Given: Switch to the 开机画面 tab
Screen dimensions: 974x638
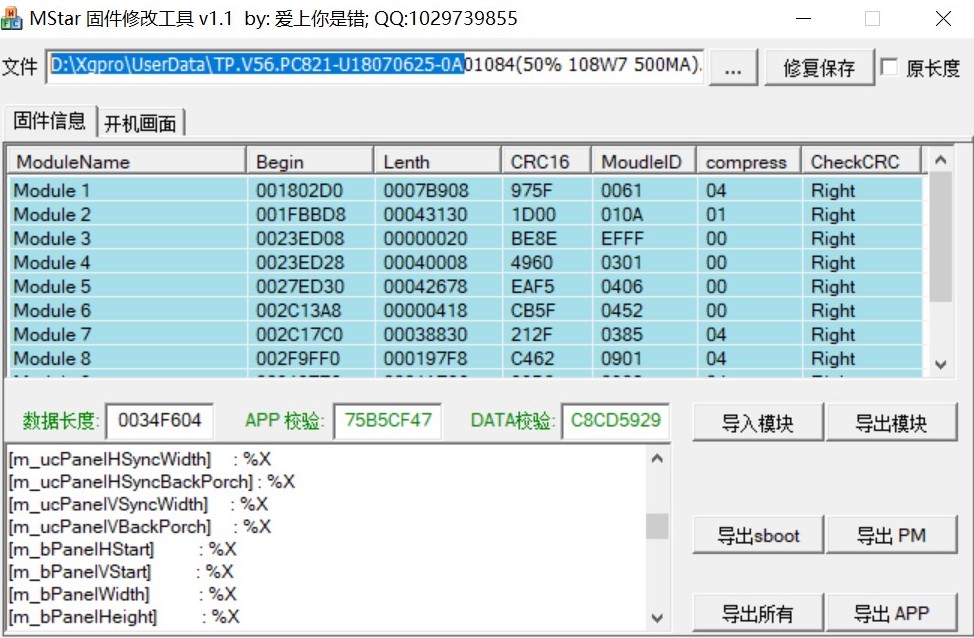Looking at the screenshot, I should coord(140,123).
